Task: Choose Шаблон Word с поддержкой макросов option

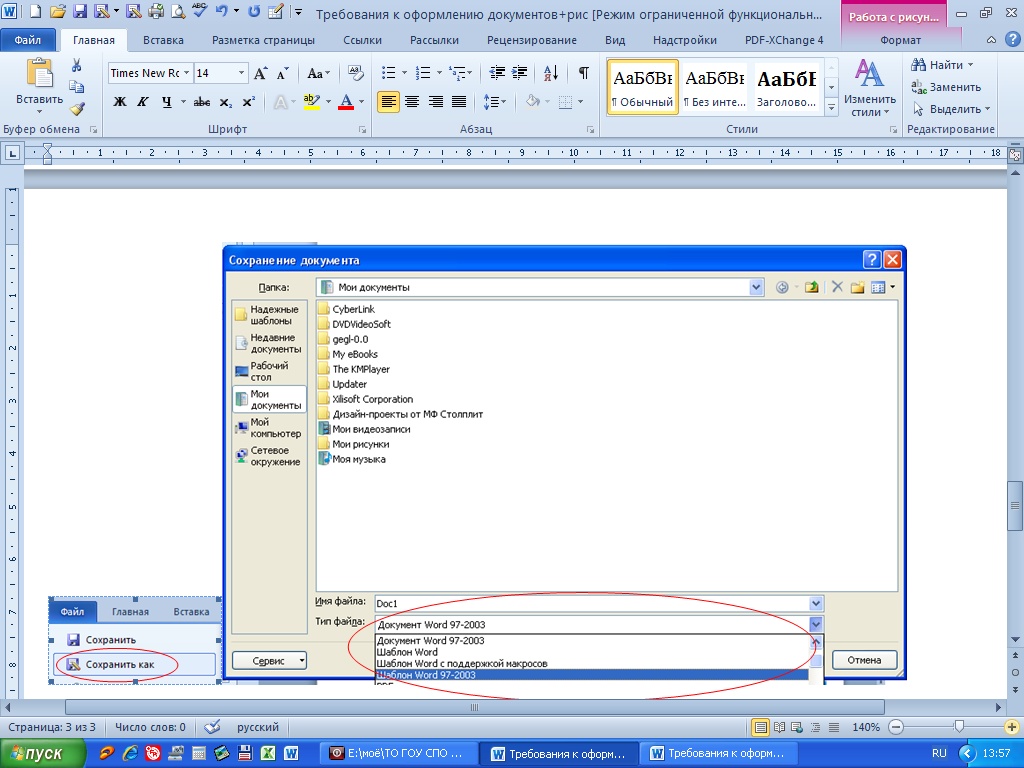Action: tap(462, 664)
